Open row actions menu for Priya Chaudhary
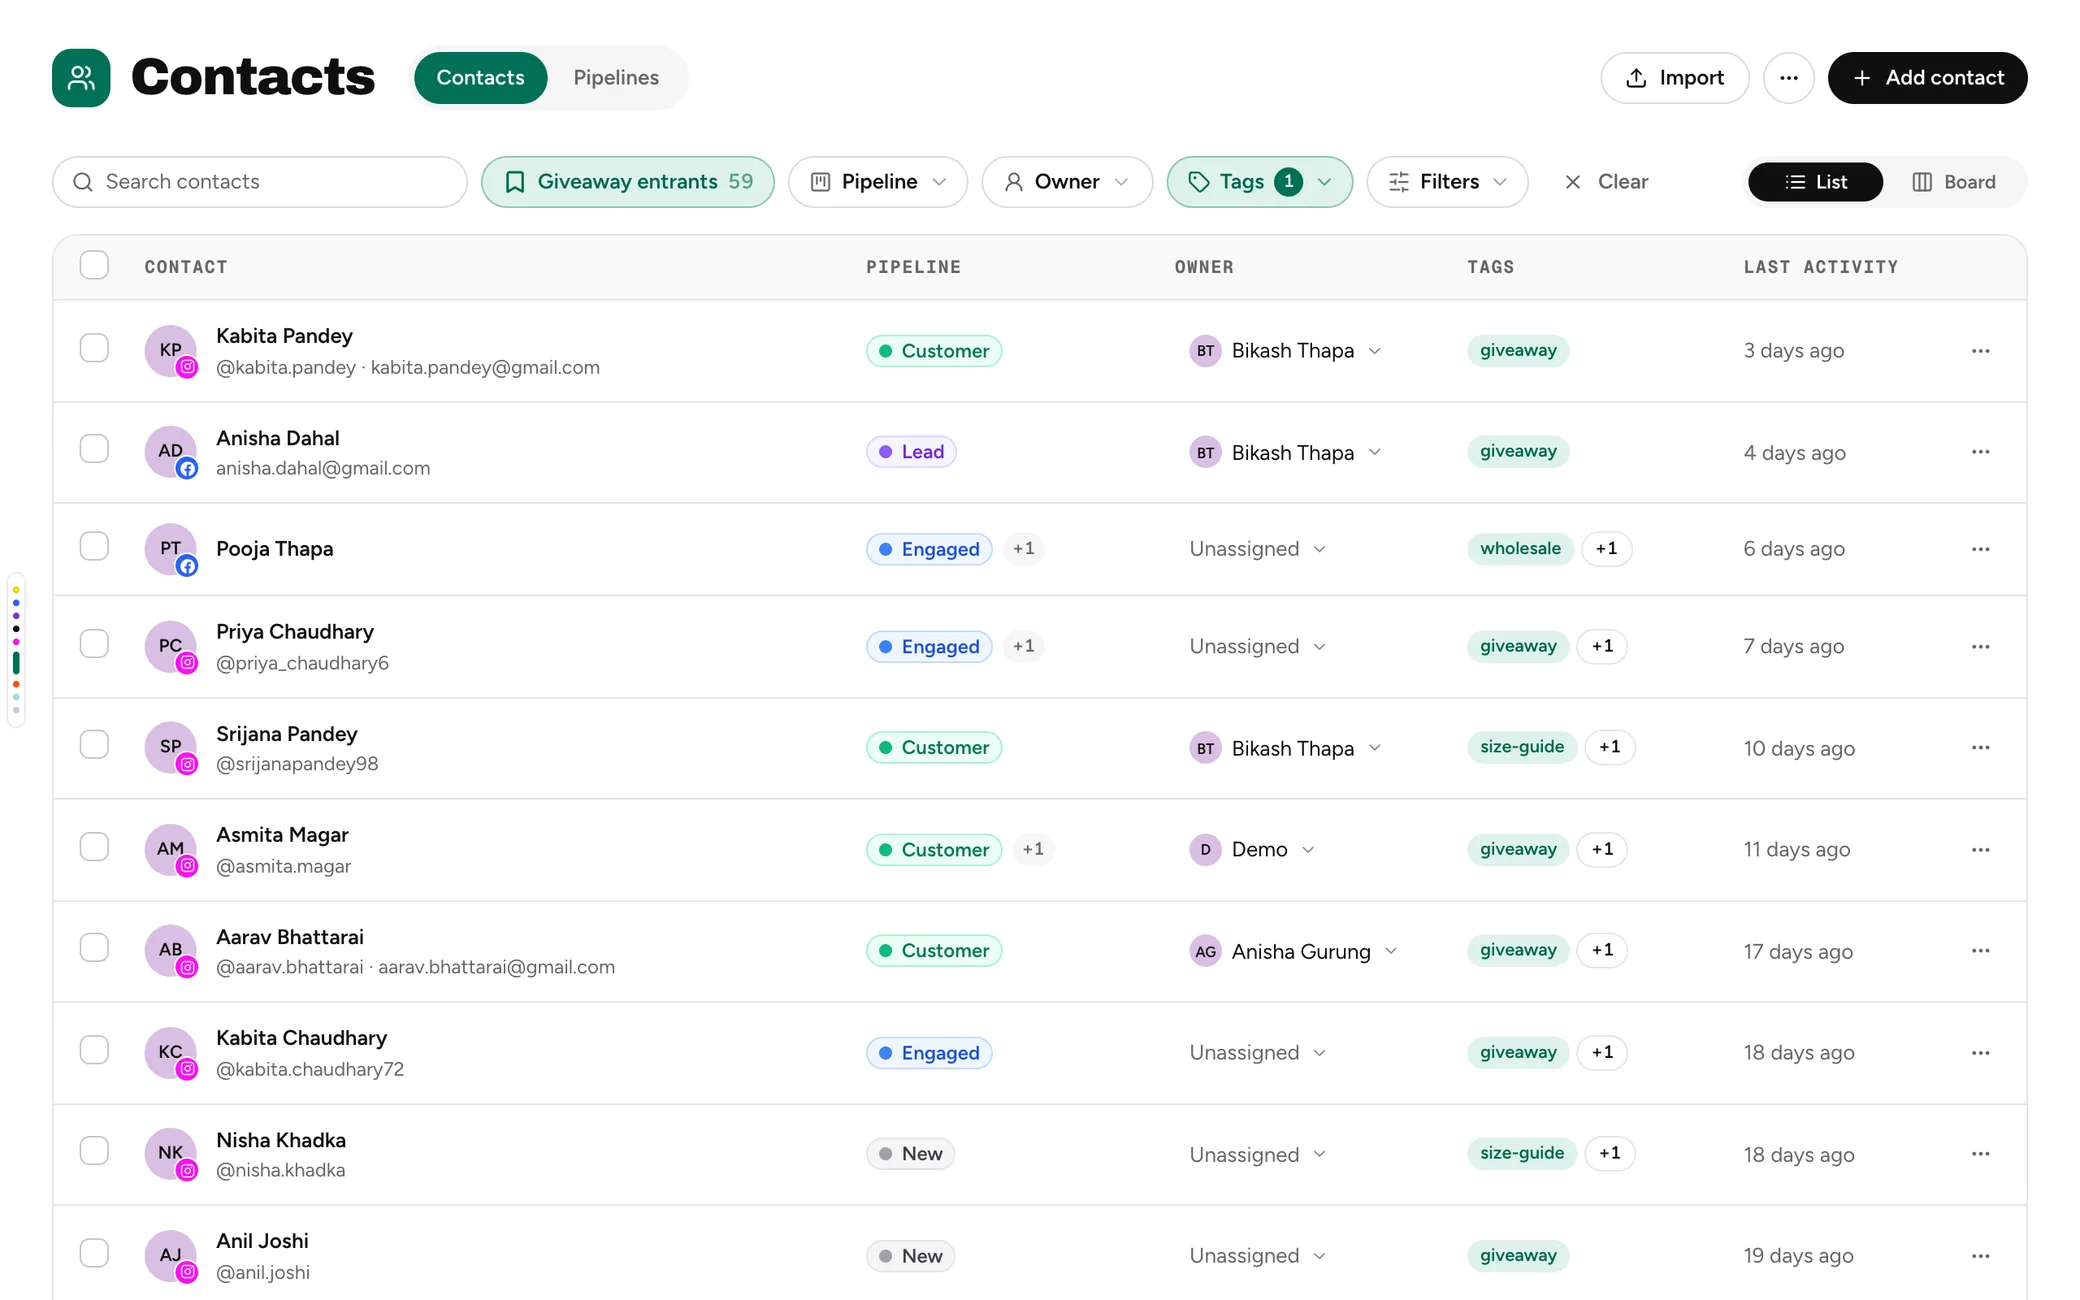Screen dimensions: 2080x1300 click(x=1980, y=647)
